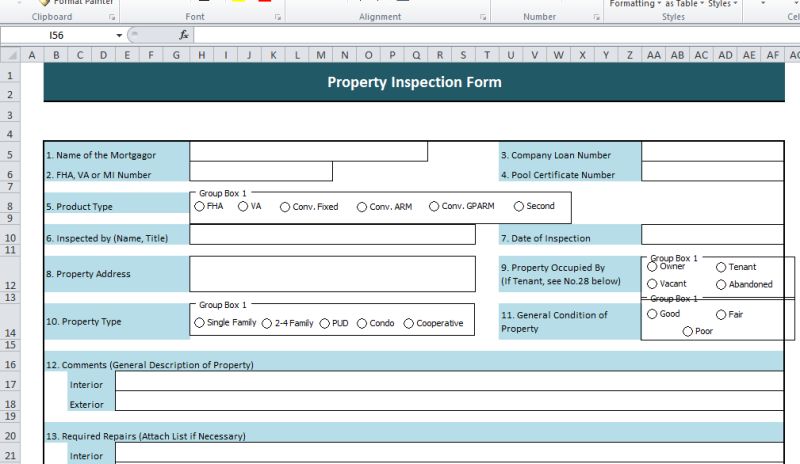
Task: Click the '10. Property Type' label
Action: (x=84, y=322)
